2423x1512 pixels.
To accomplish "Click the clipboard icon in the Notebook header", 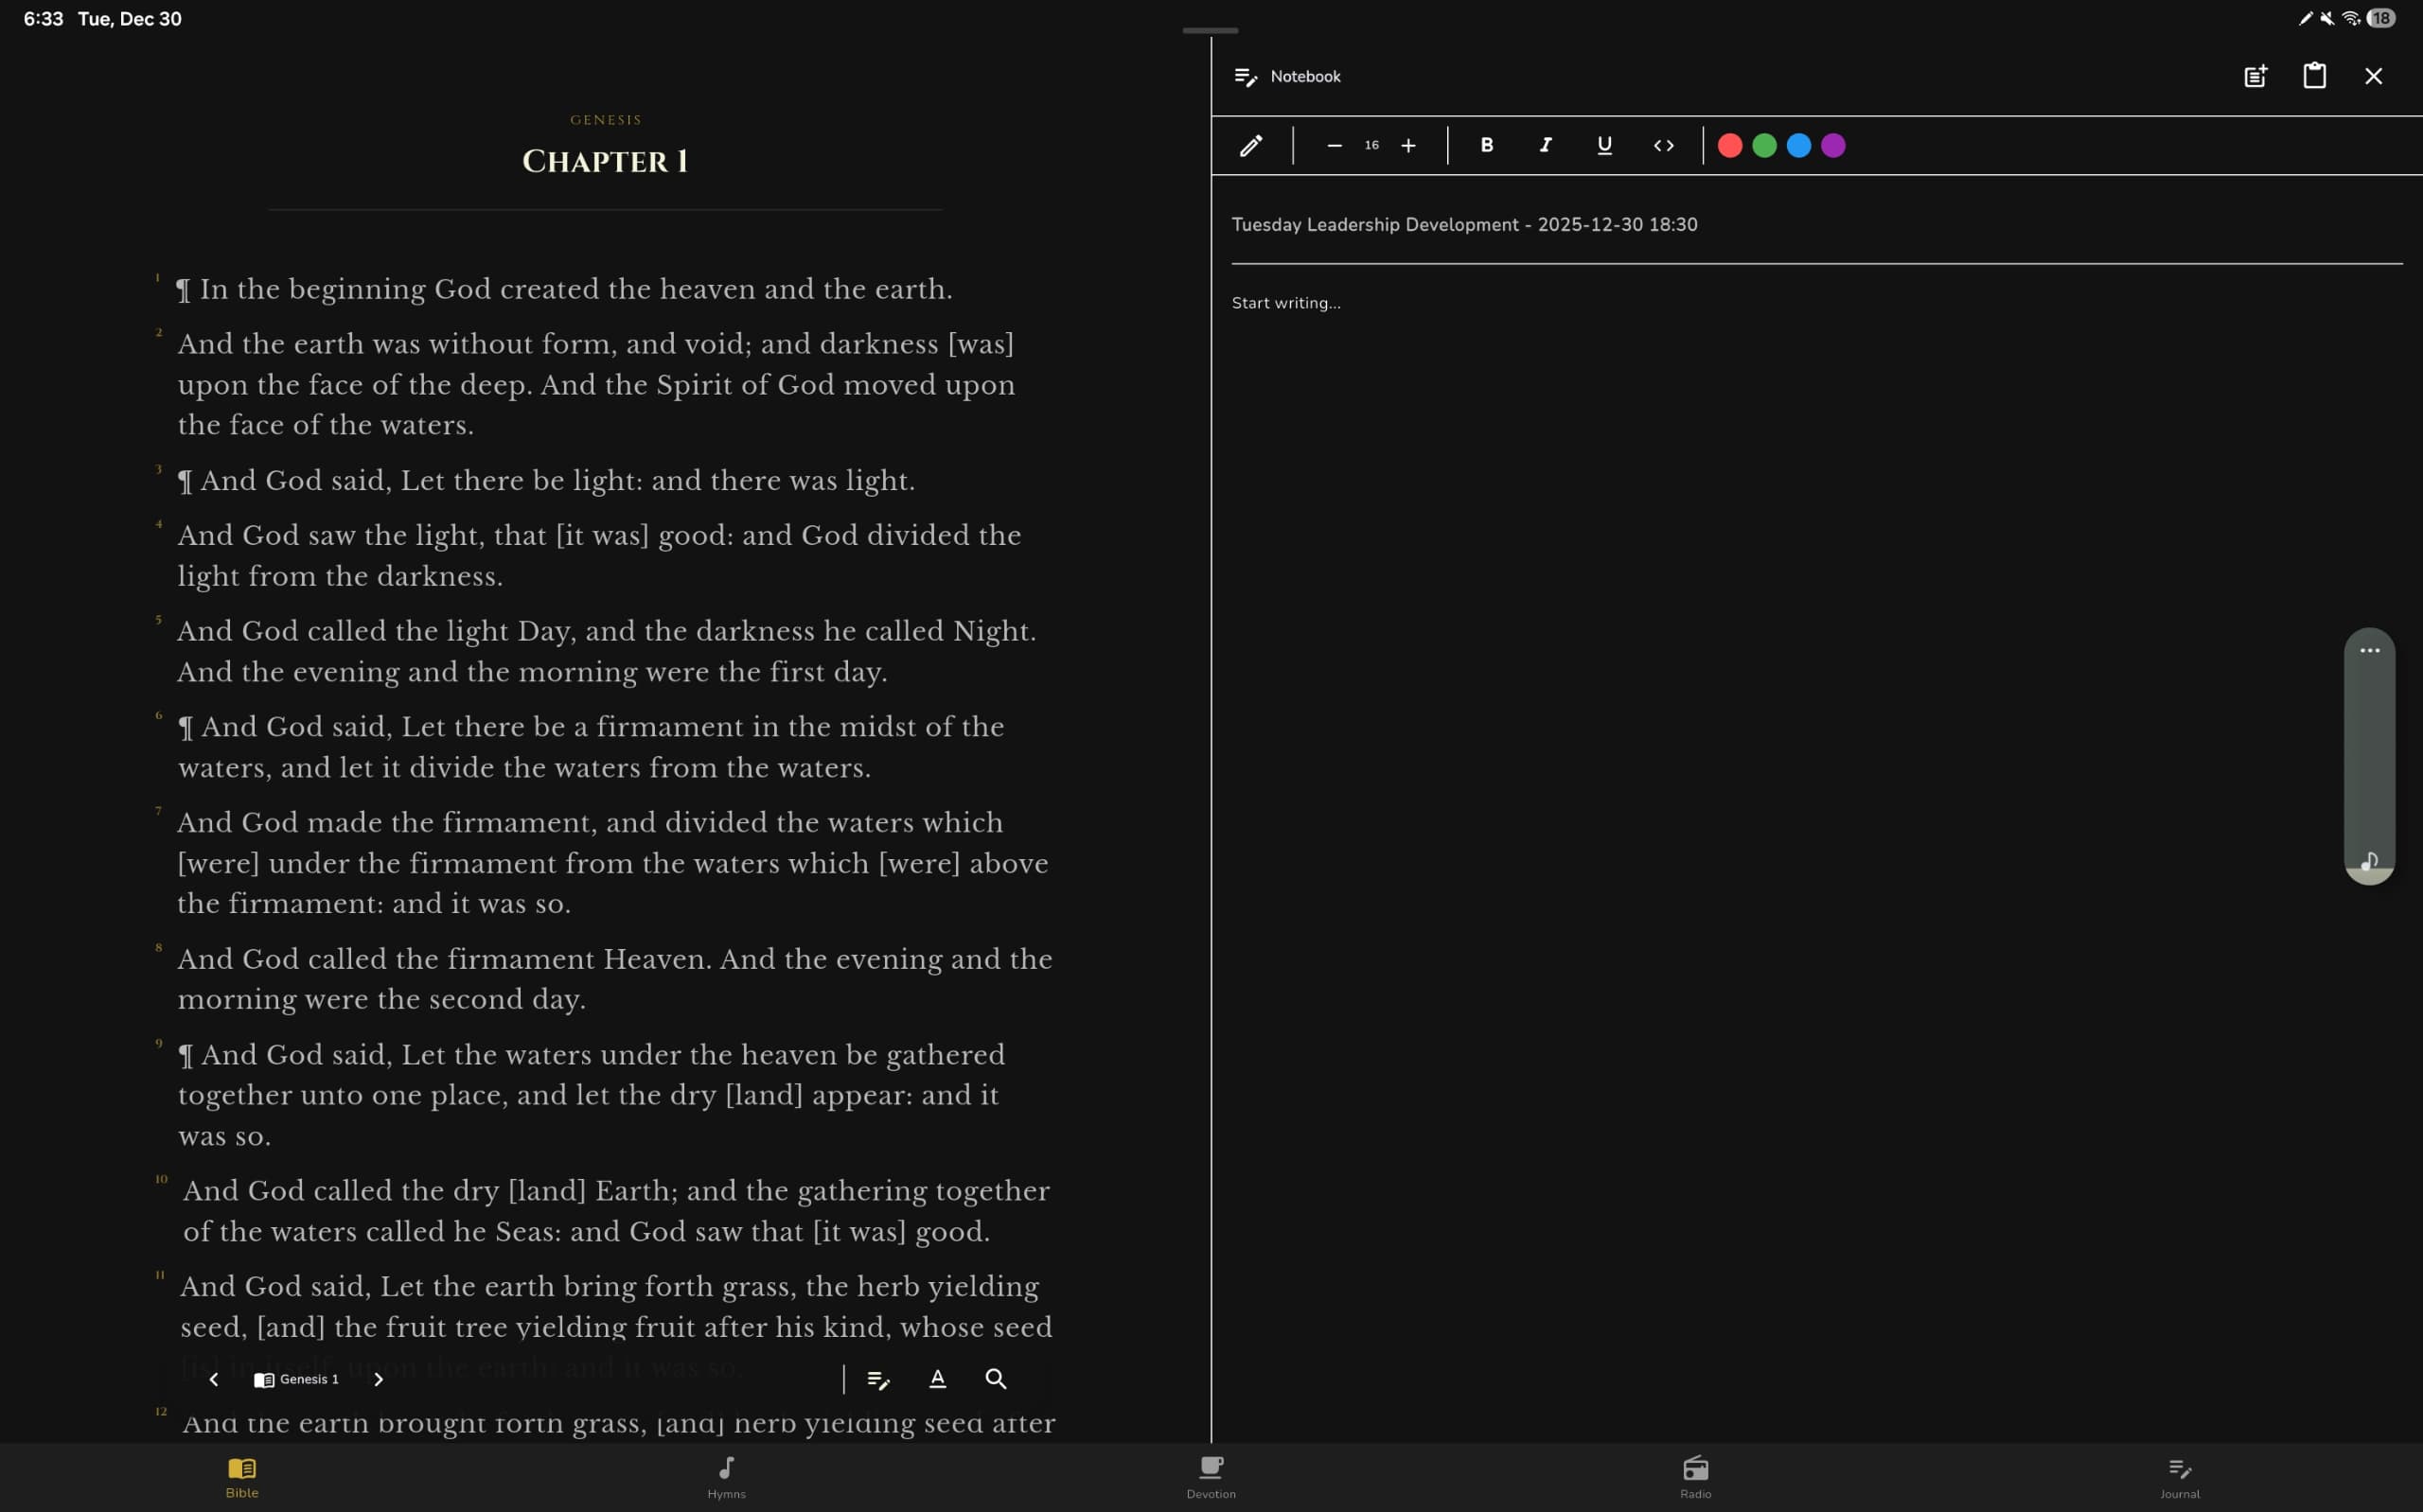I will pyautogui.click(x=2314, y=76).
